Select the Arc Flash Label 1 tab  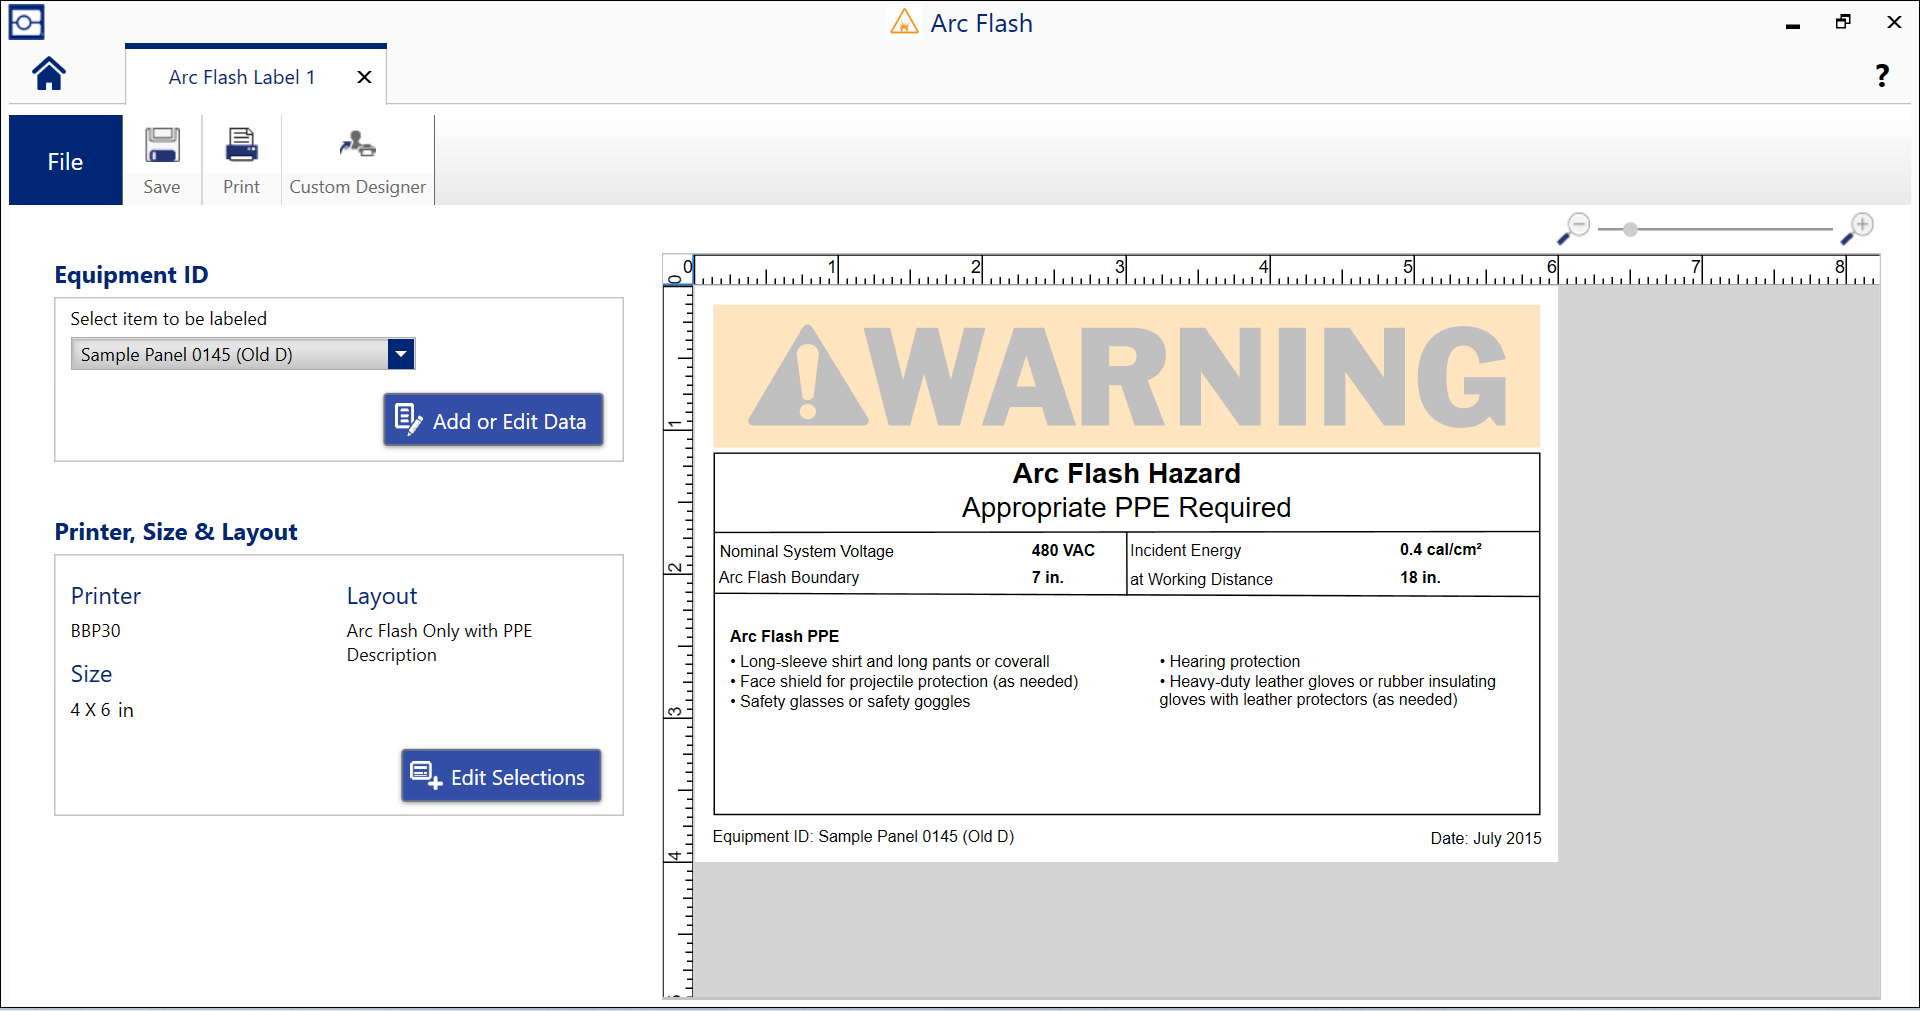(241, 77)
